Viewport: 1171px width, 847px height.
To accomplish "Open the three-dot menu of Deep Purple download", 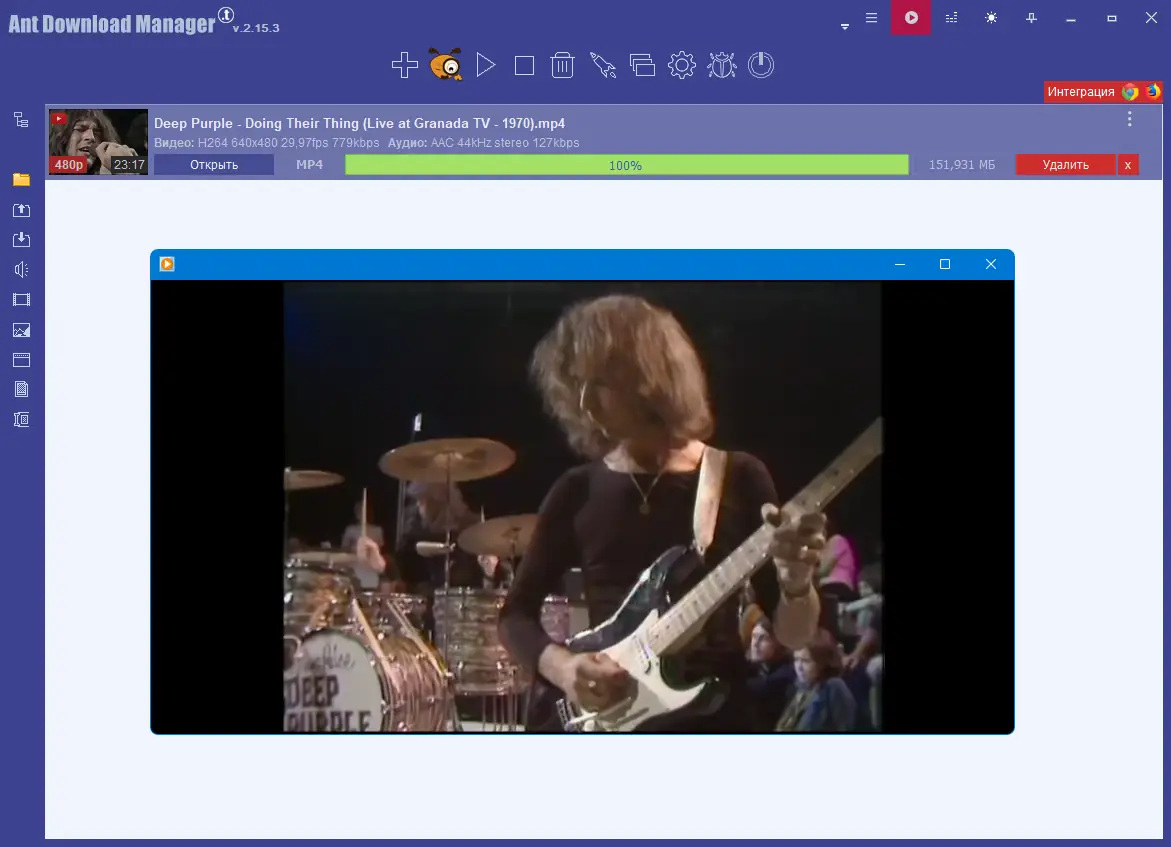I will click(x=1129, y=119).
